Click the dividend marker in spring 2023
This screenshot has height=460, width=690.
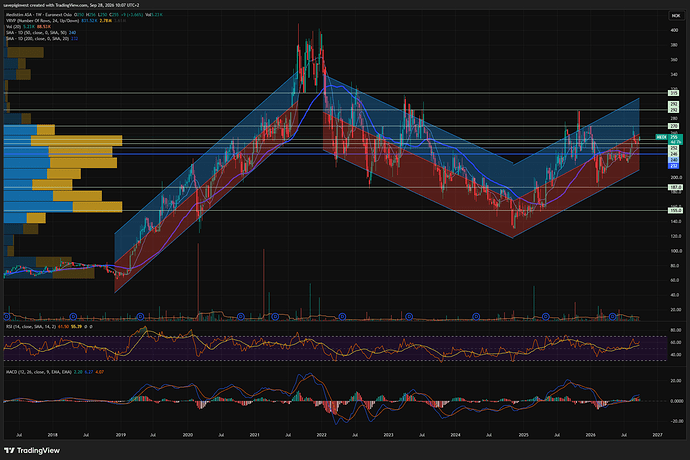point(409,316)
